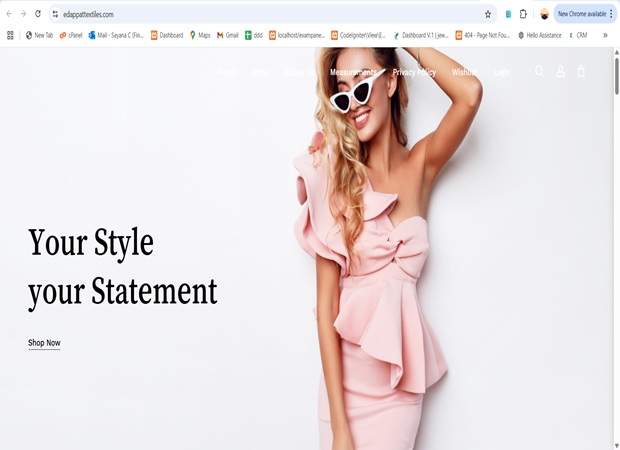Image resolution: width=620 pixels, height=450 pixels.
Task: Reload the page with the refresh icon
Action: [x=38, y=14]
